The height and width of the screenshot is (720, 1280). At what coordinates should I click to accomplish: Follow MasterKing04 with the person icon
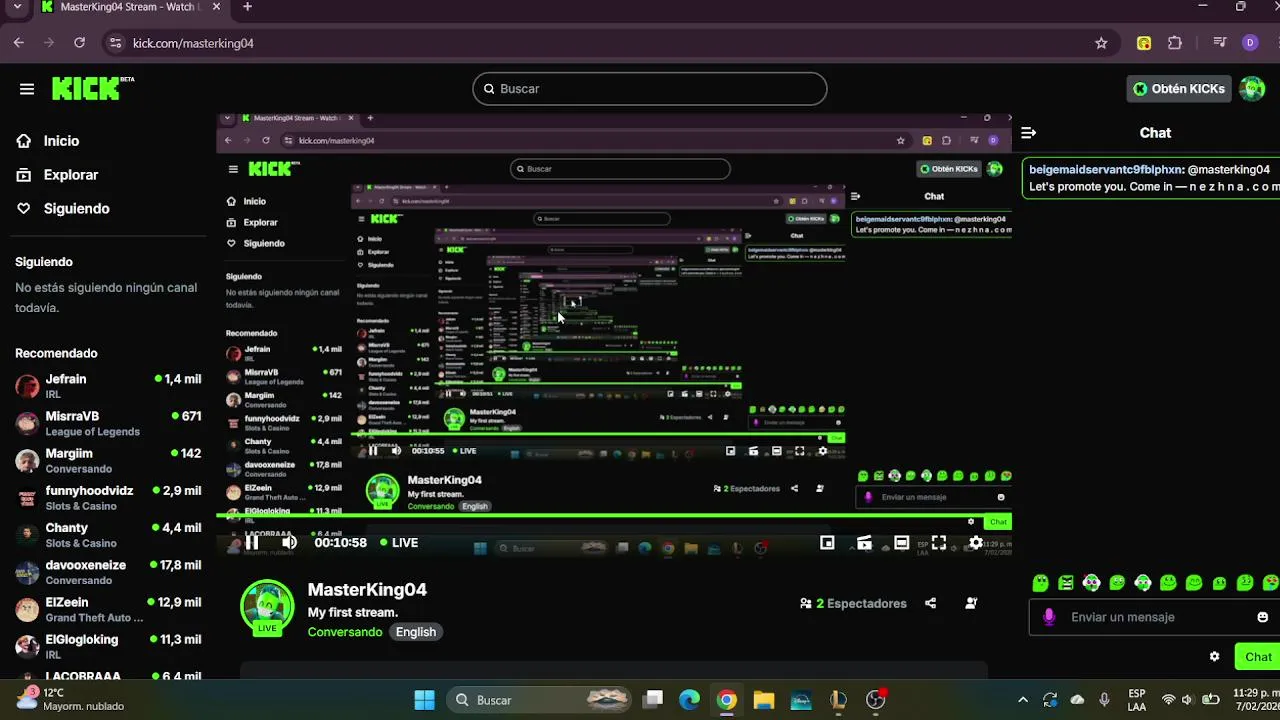[x=971, y=603]
